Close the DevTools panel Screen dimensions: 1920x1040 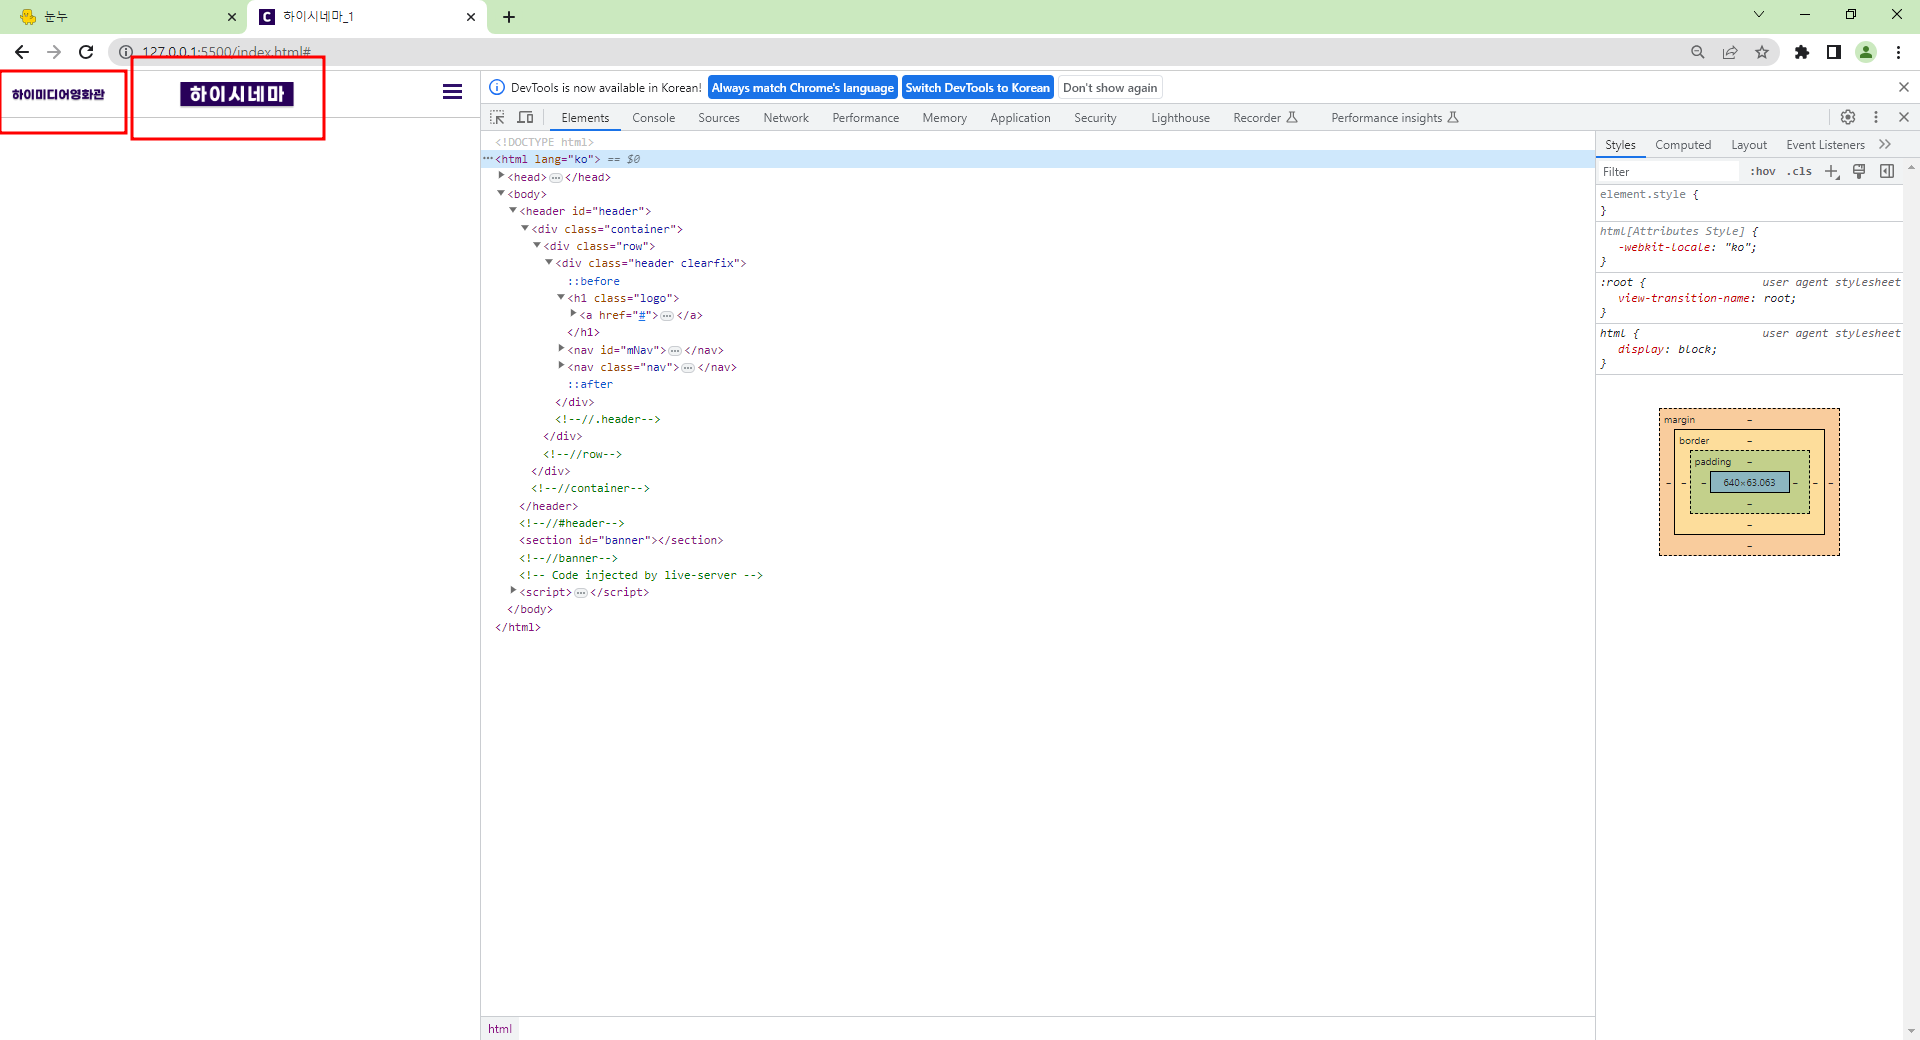tap(1904, 117)
